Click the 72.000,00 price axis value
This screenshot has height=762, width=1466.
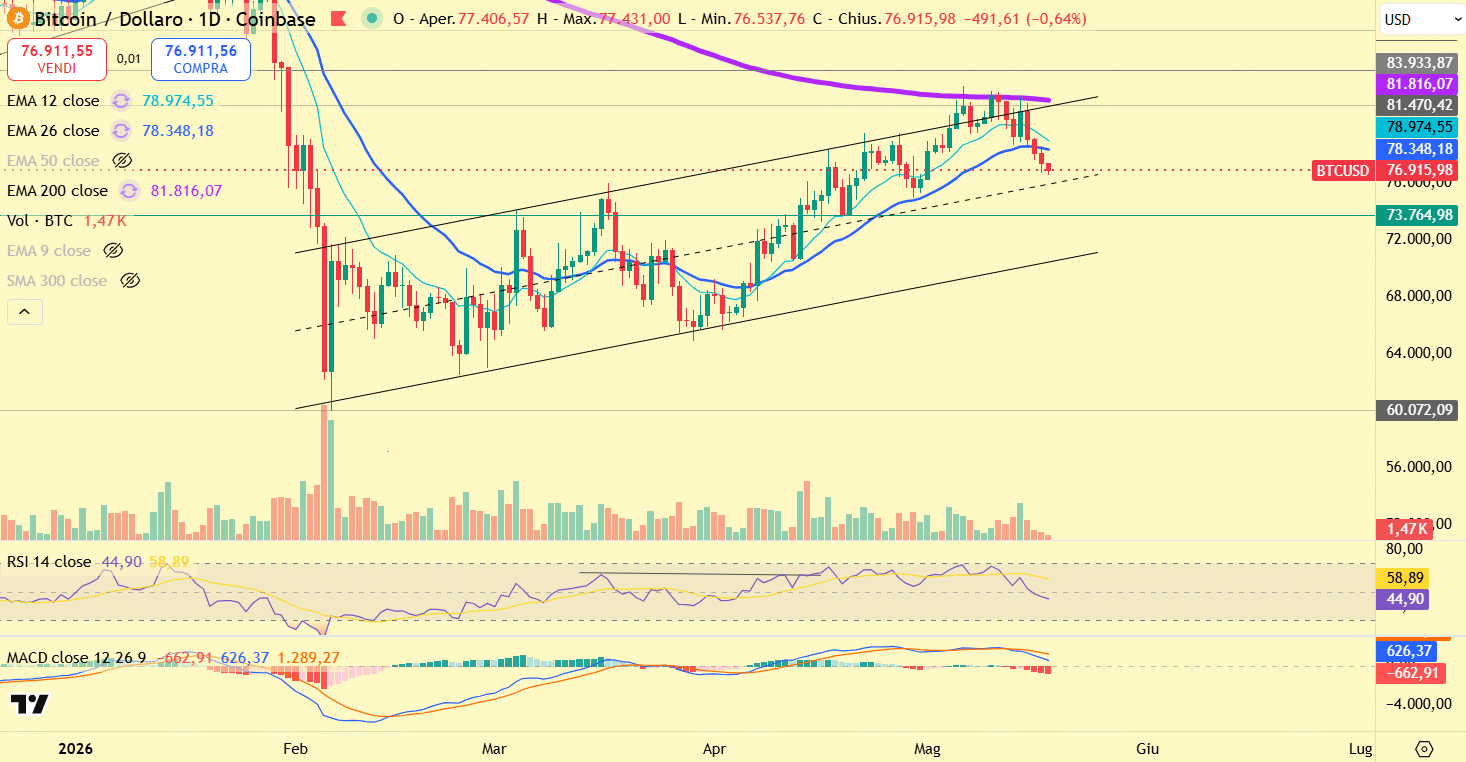click(x=1418, y=239)
